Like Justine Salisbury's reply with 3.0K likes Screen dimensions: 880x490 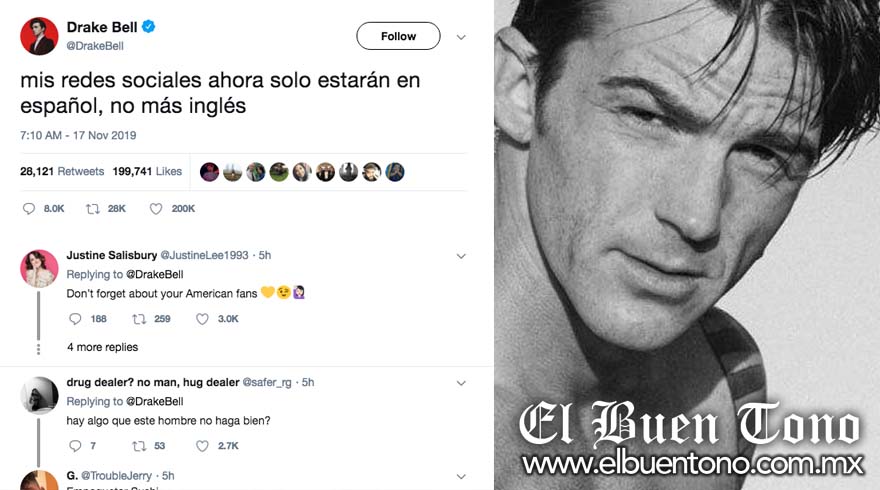202,319
